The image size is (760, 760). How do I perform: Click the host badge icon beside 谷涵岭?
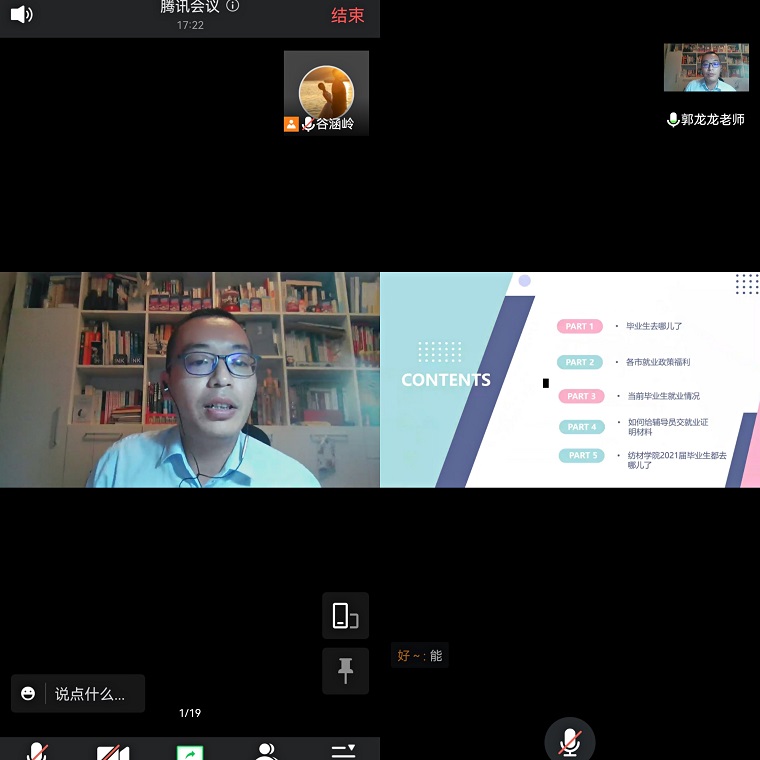tap(291, 124)
